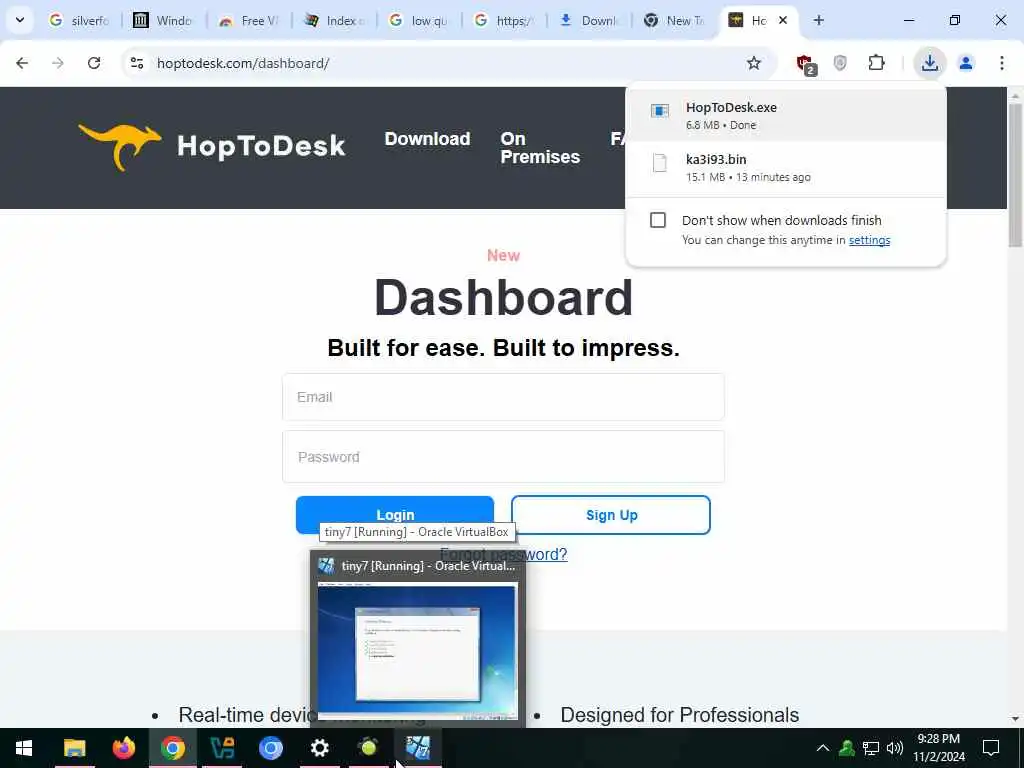Open the network tray icon
This screenshot has height=768, width=1024.
point(871,748)
